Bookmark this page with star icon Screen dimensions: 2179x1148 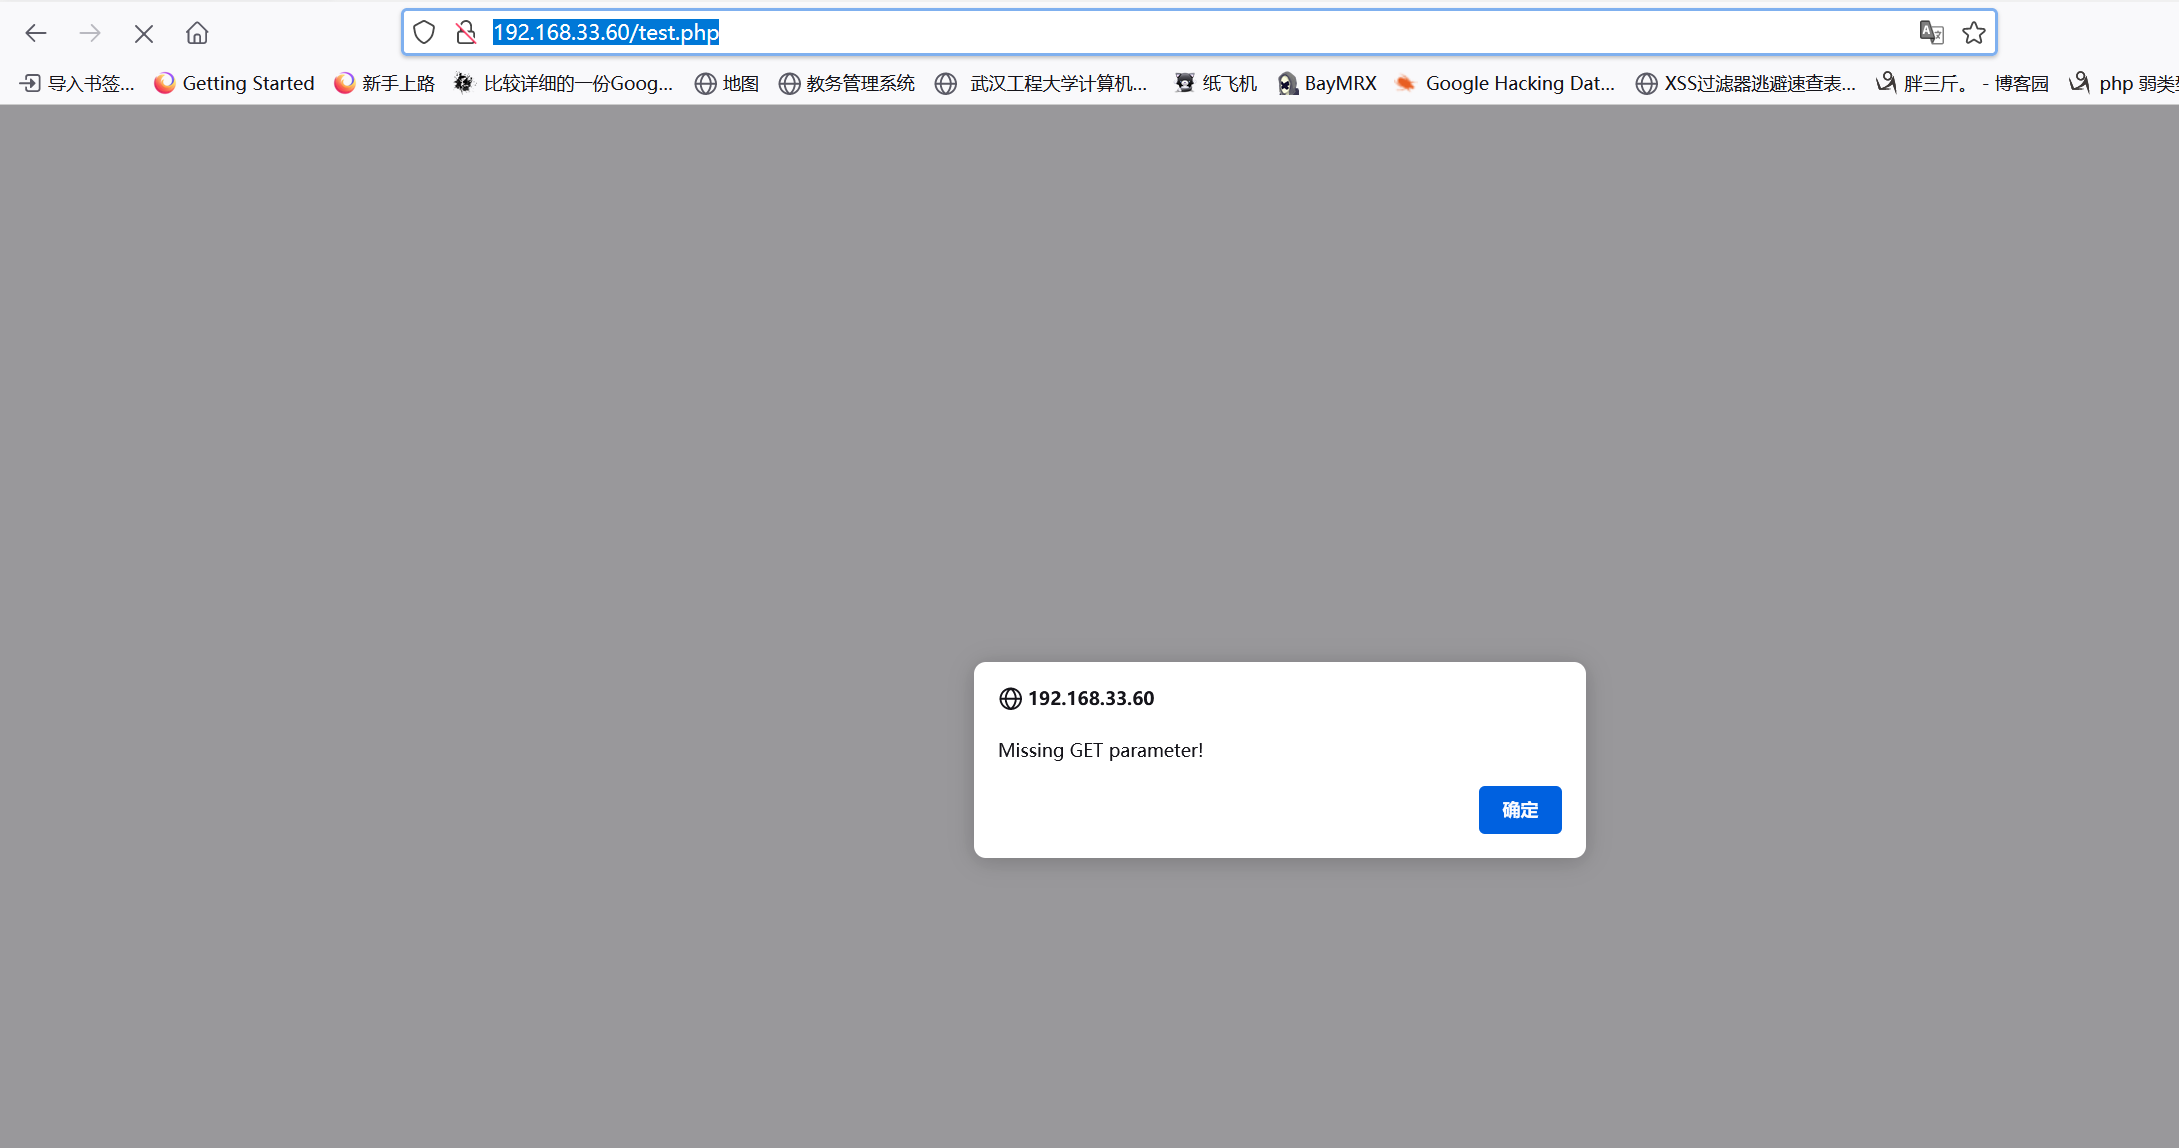1974,32
